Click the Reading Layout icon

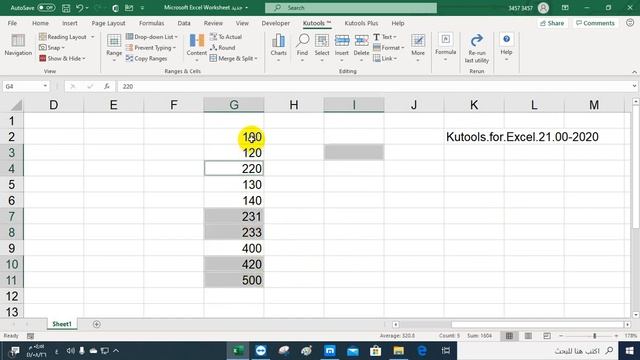tap(42, 37)
